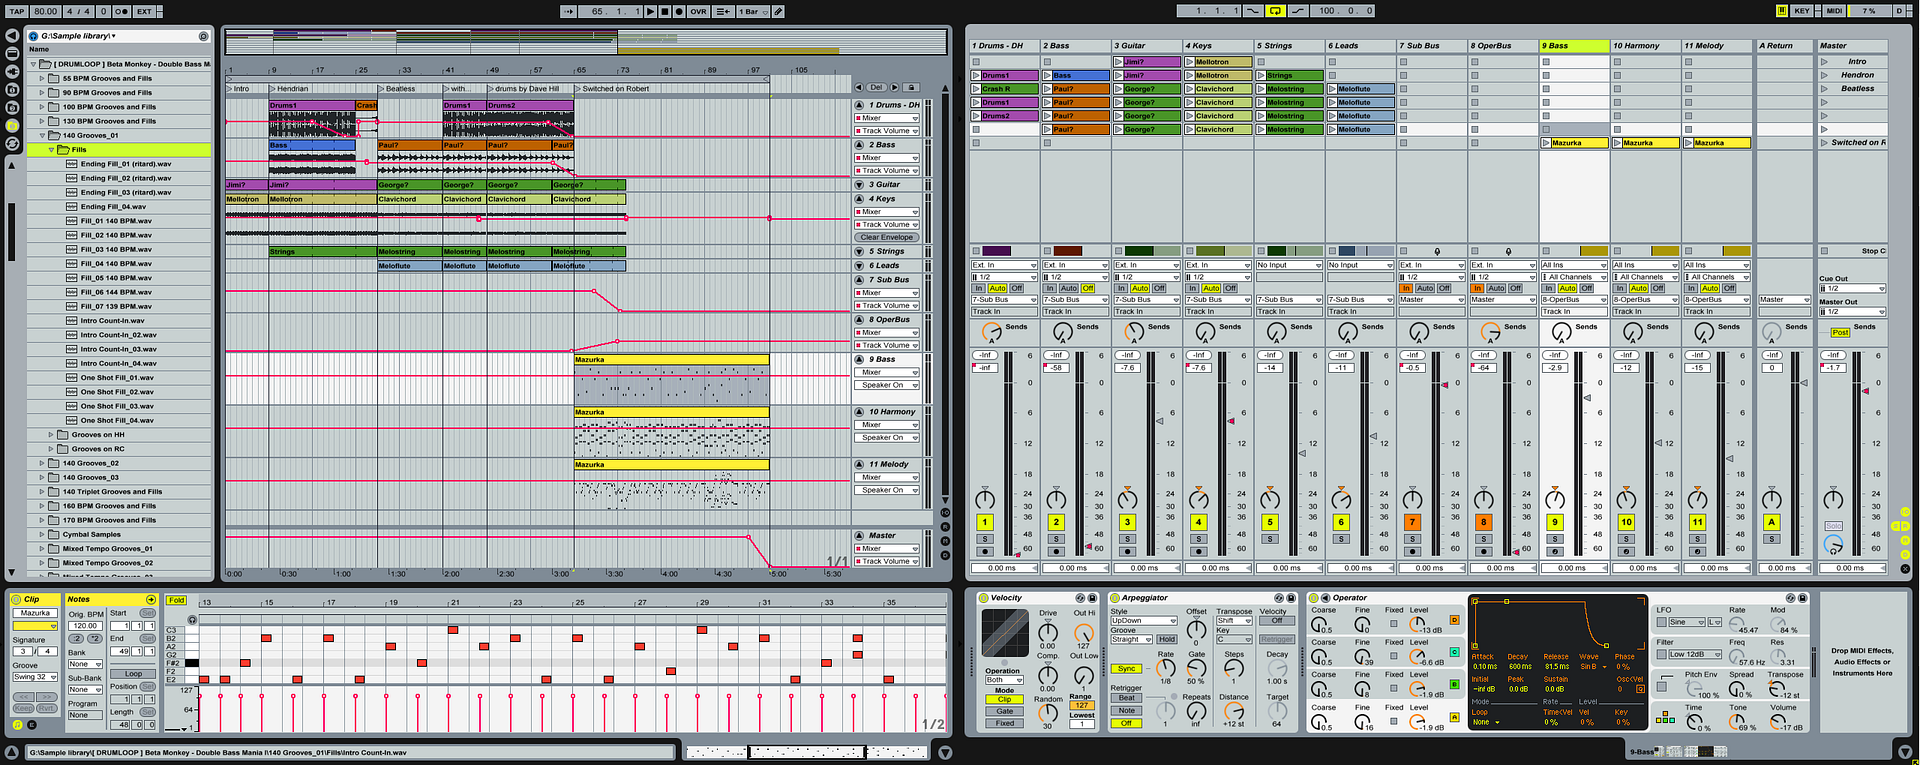Click the transport Stop button

[664, 11]
